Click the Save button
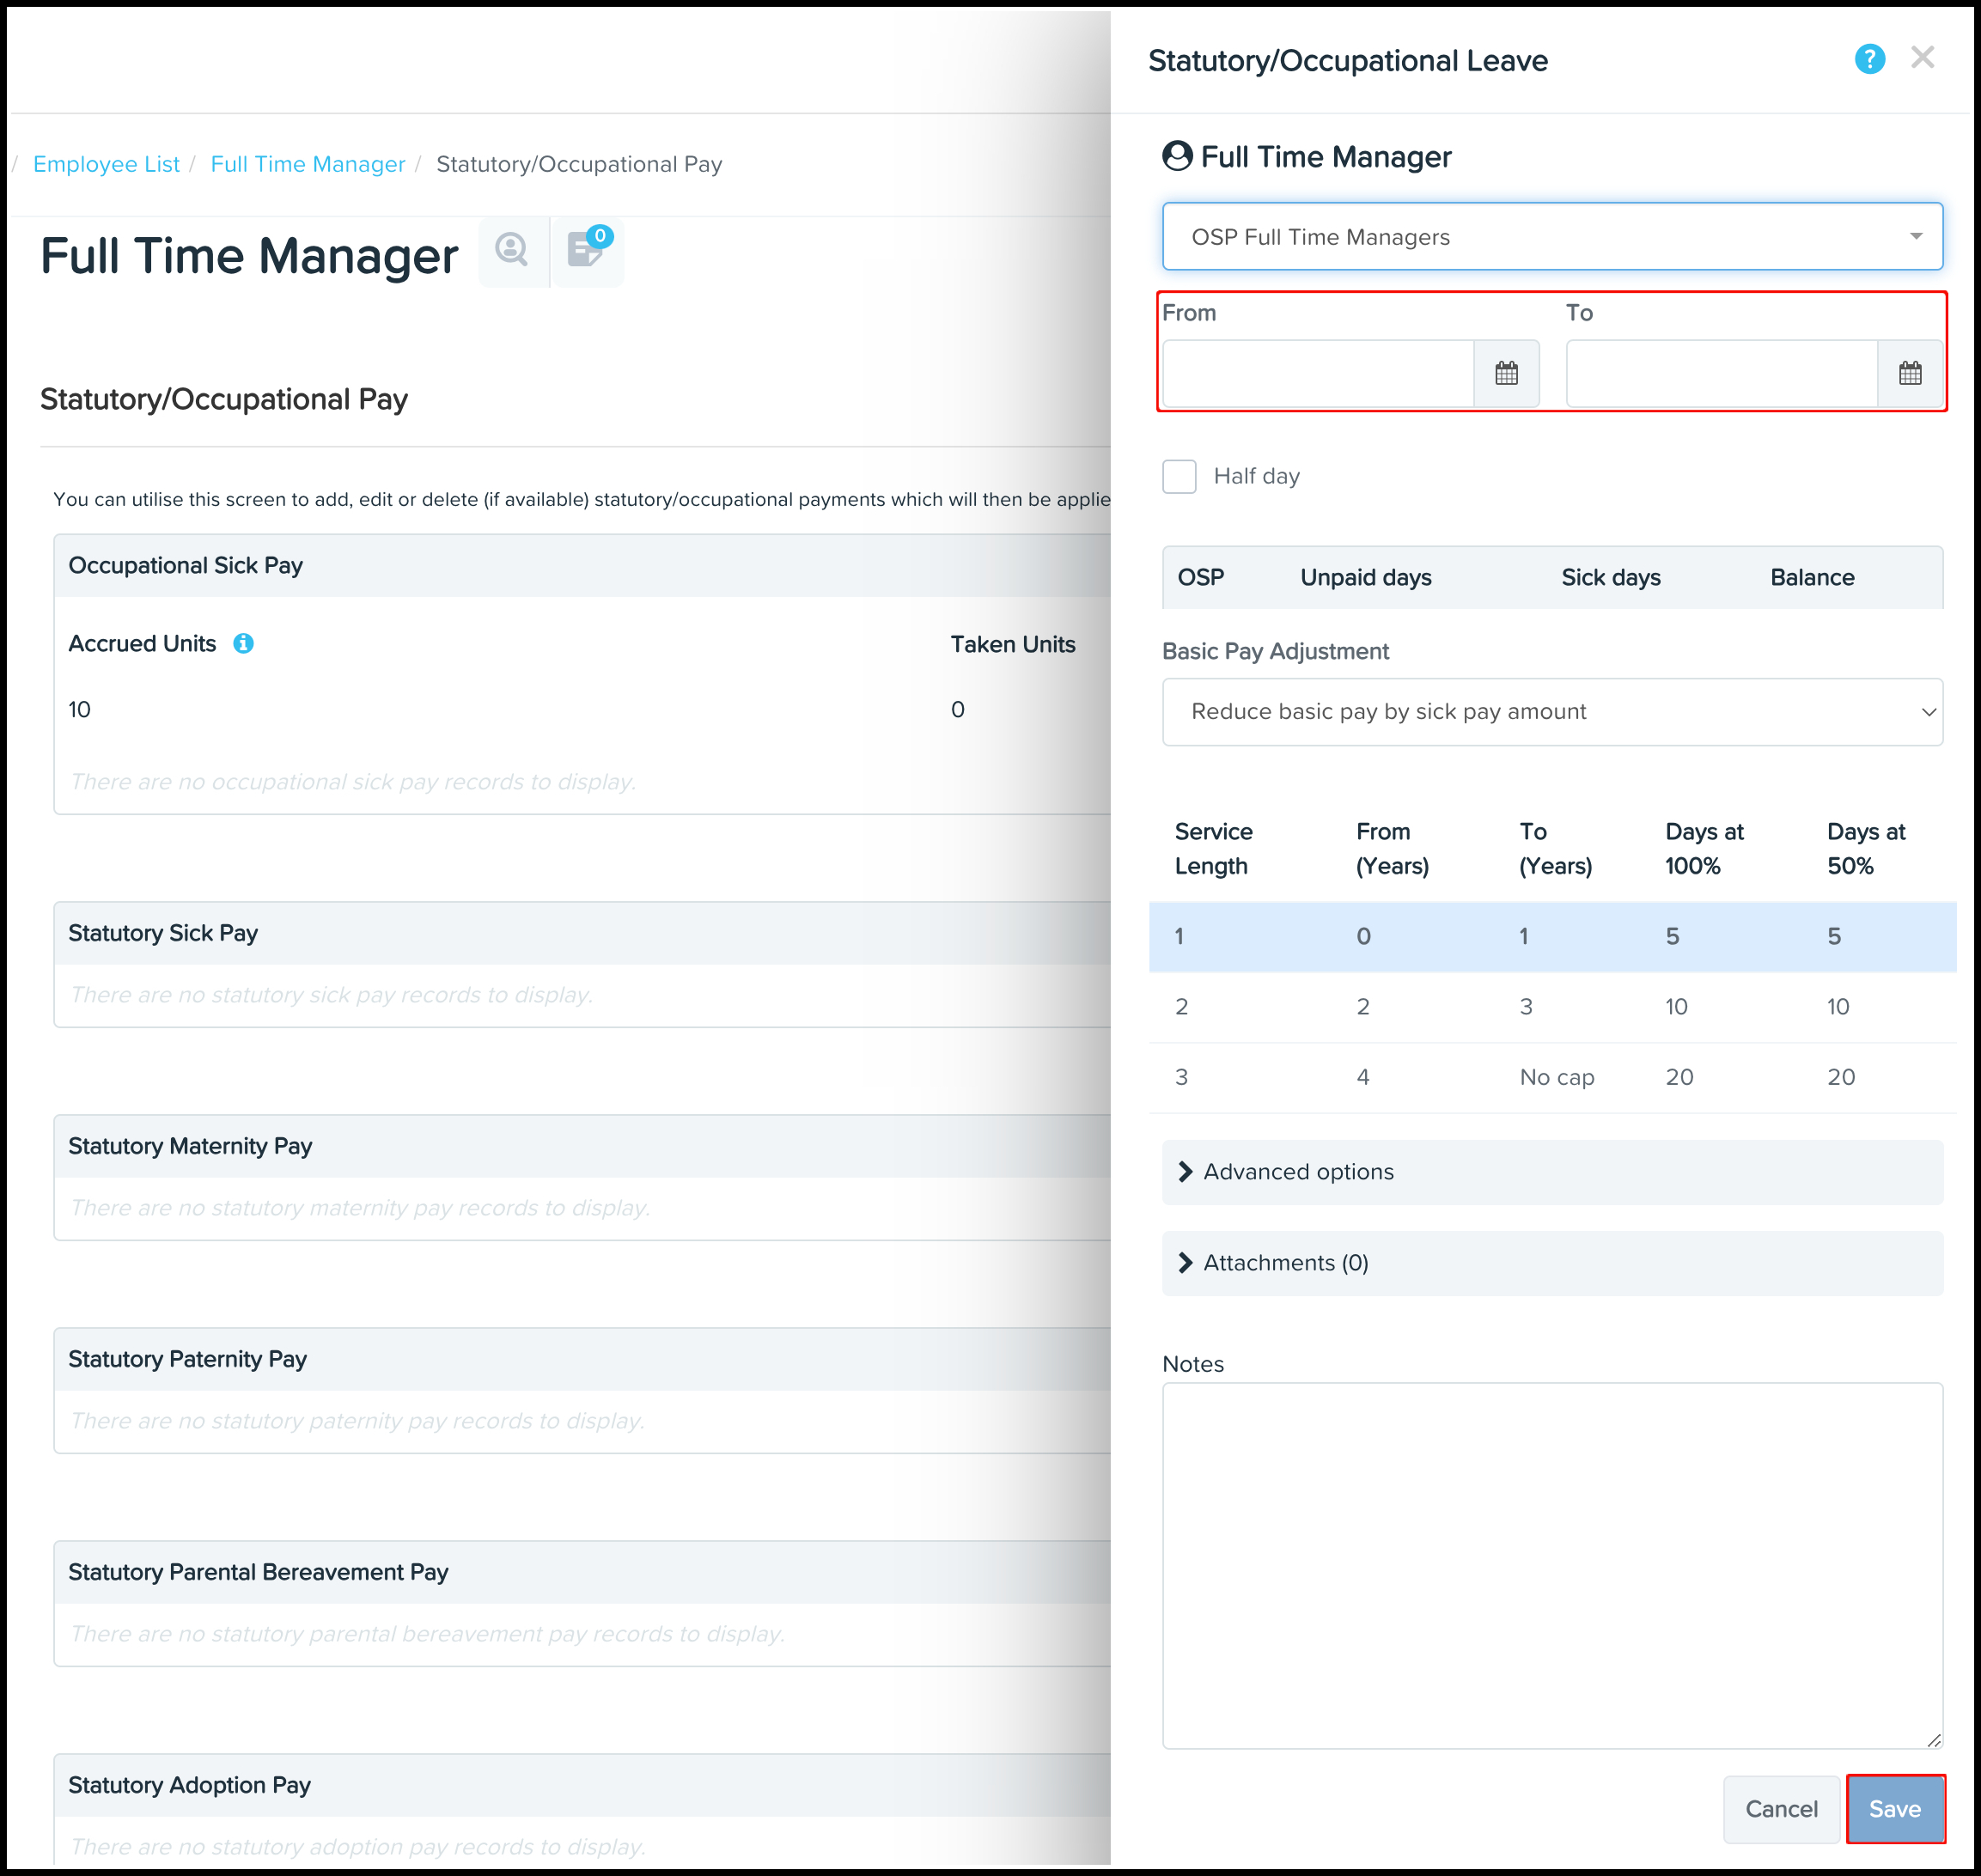The width and height of the screenshot is (1981, 1876). pyautogui.click(x=1894, y=1809)
